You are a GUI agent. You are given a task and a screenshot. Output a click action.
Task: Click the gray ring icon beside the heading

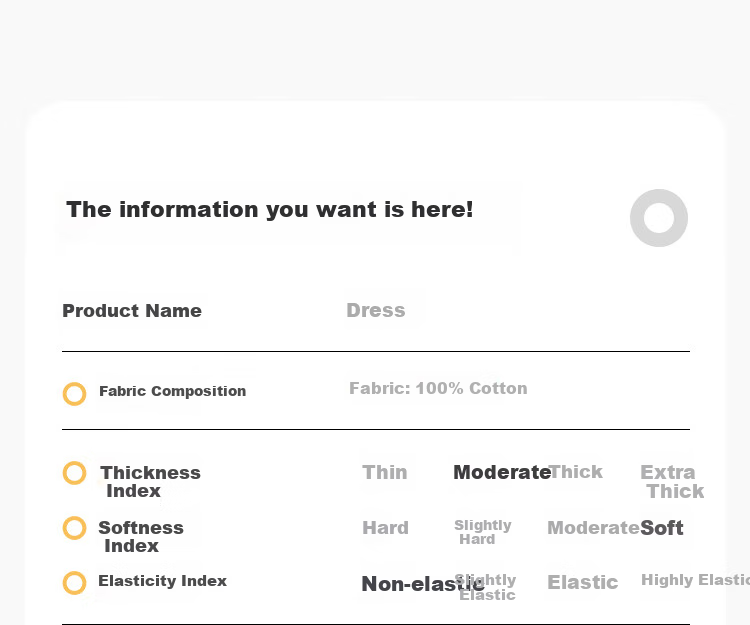(x=659, y=218)
